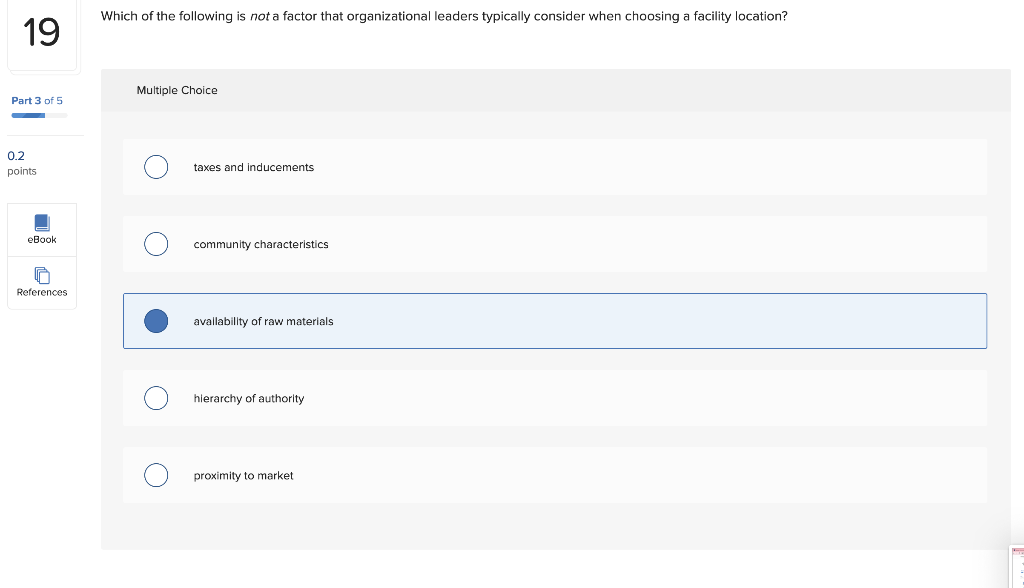Click the 'taxes and inducements' answer text

click(254, 167)
